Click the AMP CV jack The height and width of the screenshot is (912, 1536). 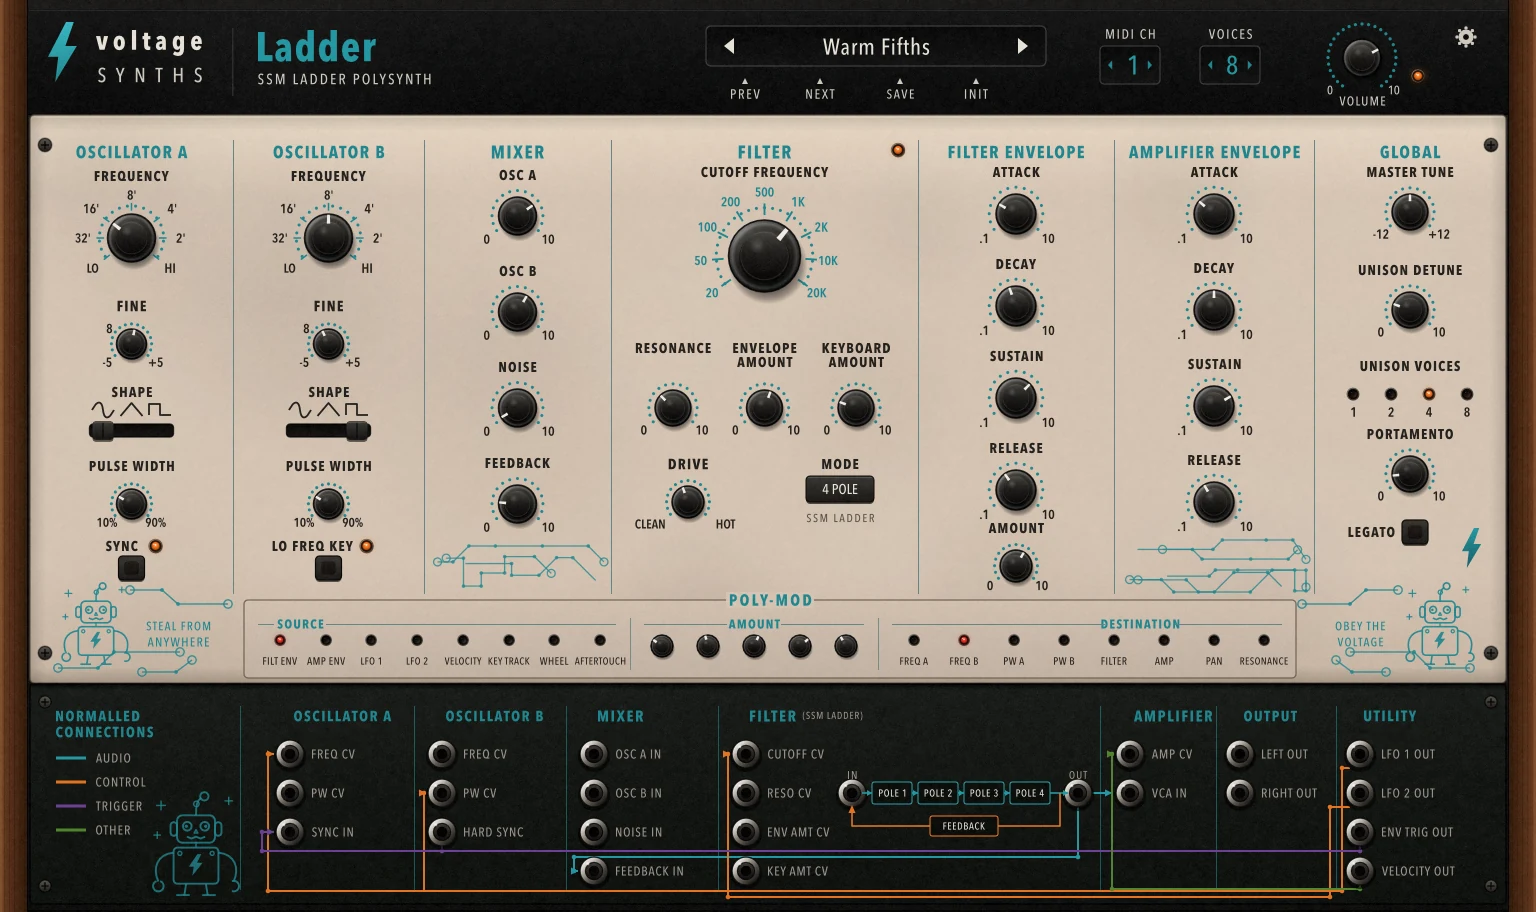tap(1130, 754)
